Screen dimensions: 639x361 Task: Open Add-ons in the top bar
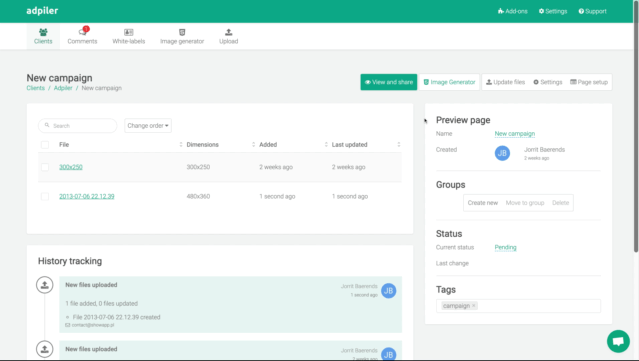(513, 11)
